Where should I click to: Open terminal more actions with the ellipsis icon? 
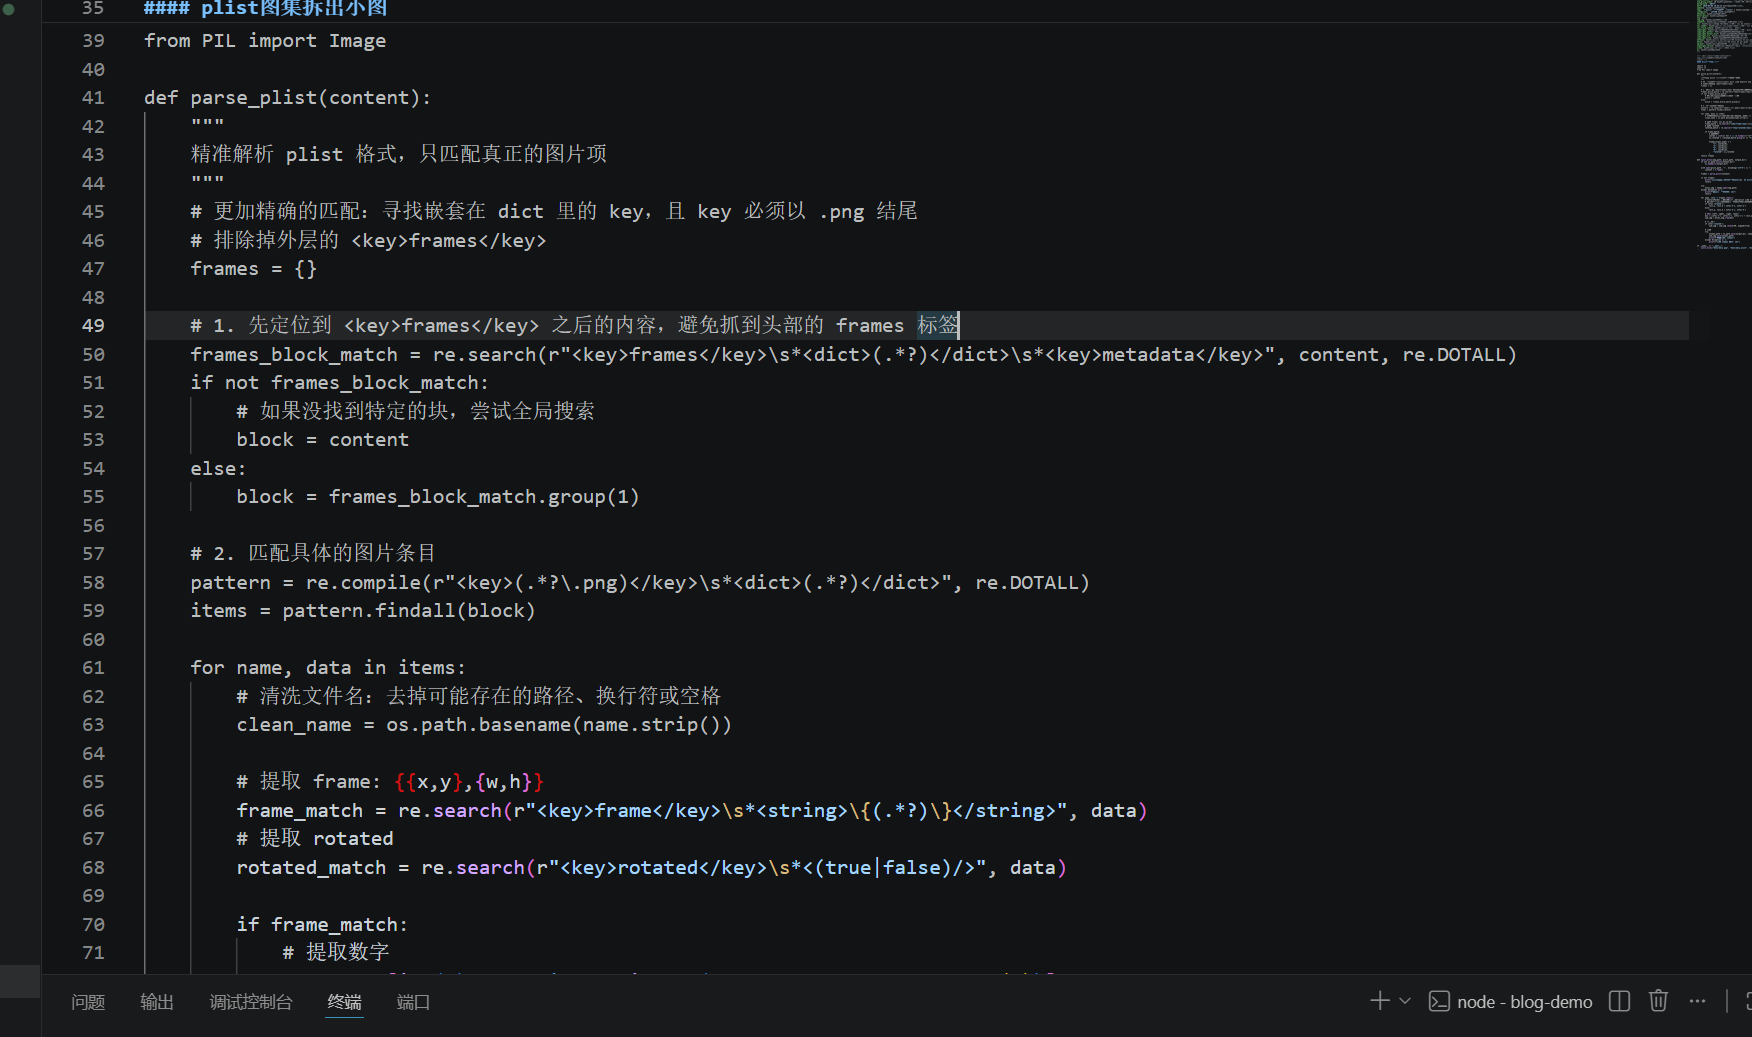point(1697,1001)
